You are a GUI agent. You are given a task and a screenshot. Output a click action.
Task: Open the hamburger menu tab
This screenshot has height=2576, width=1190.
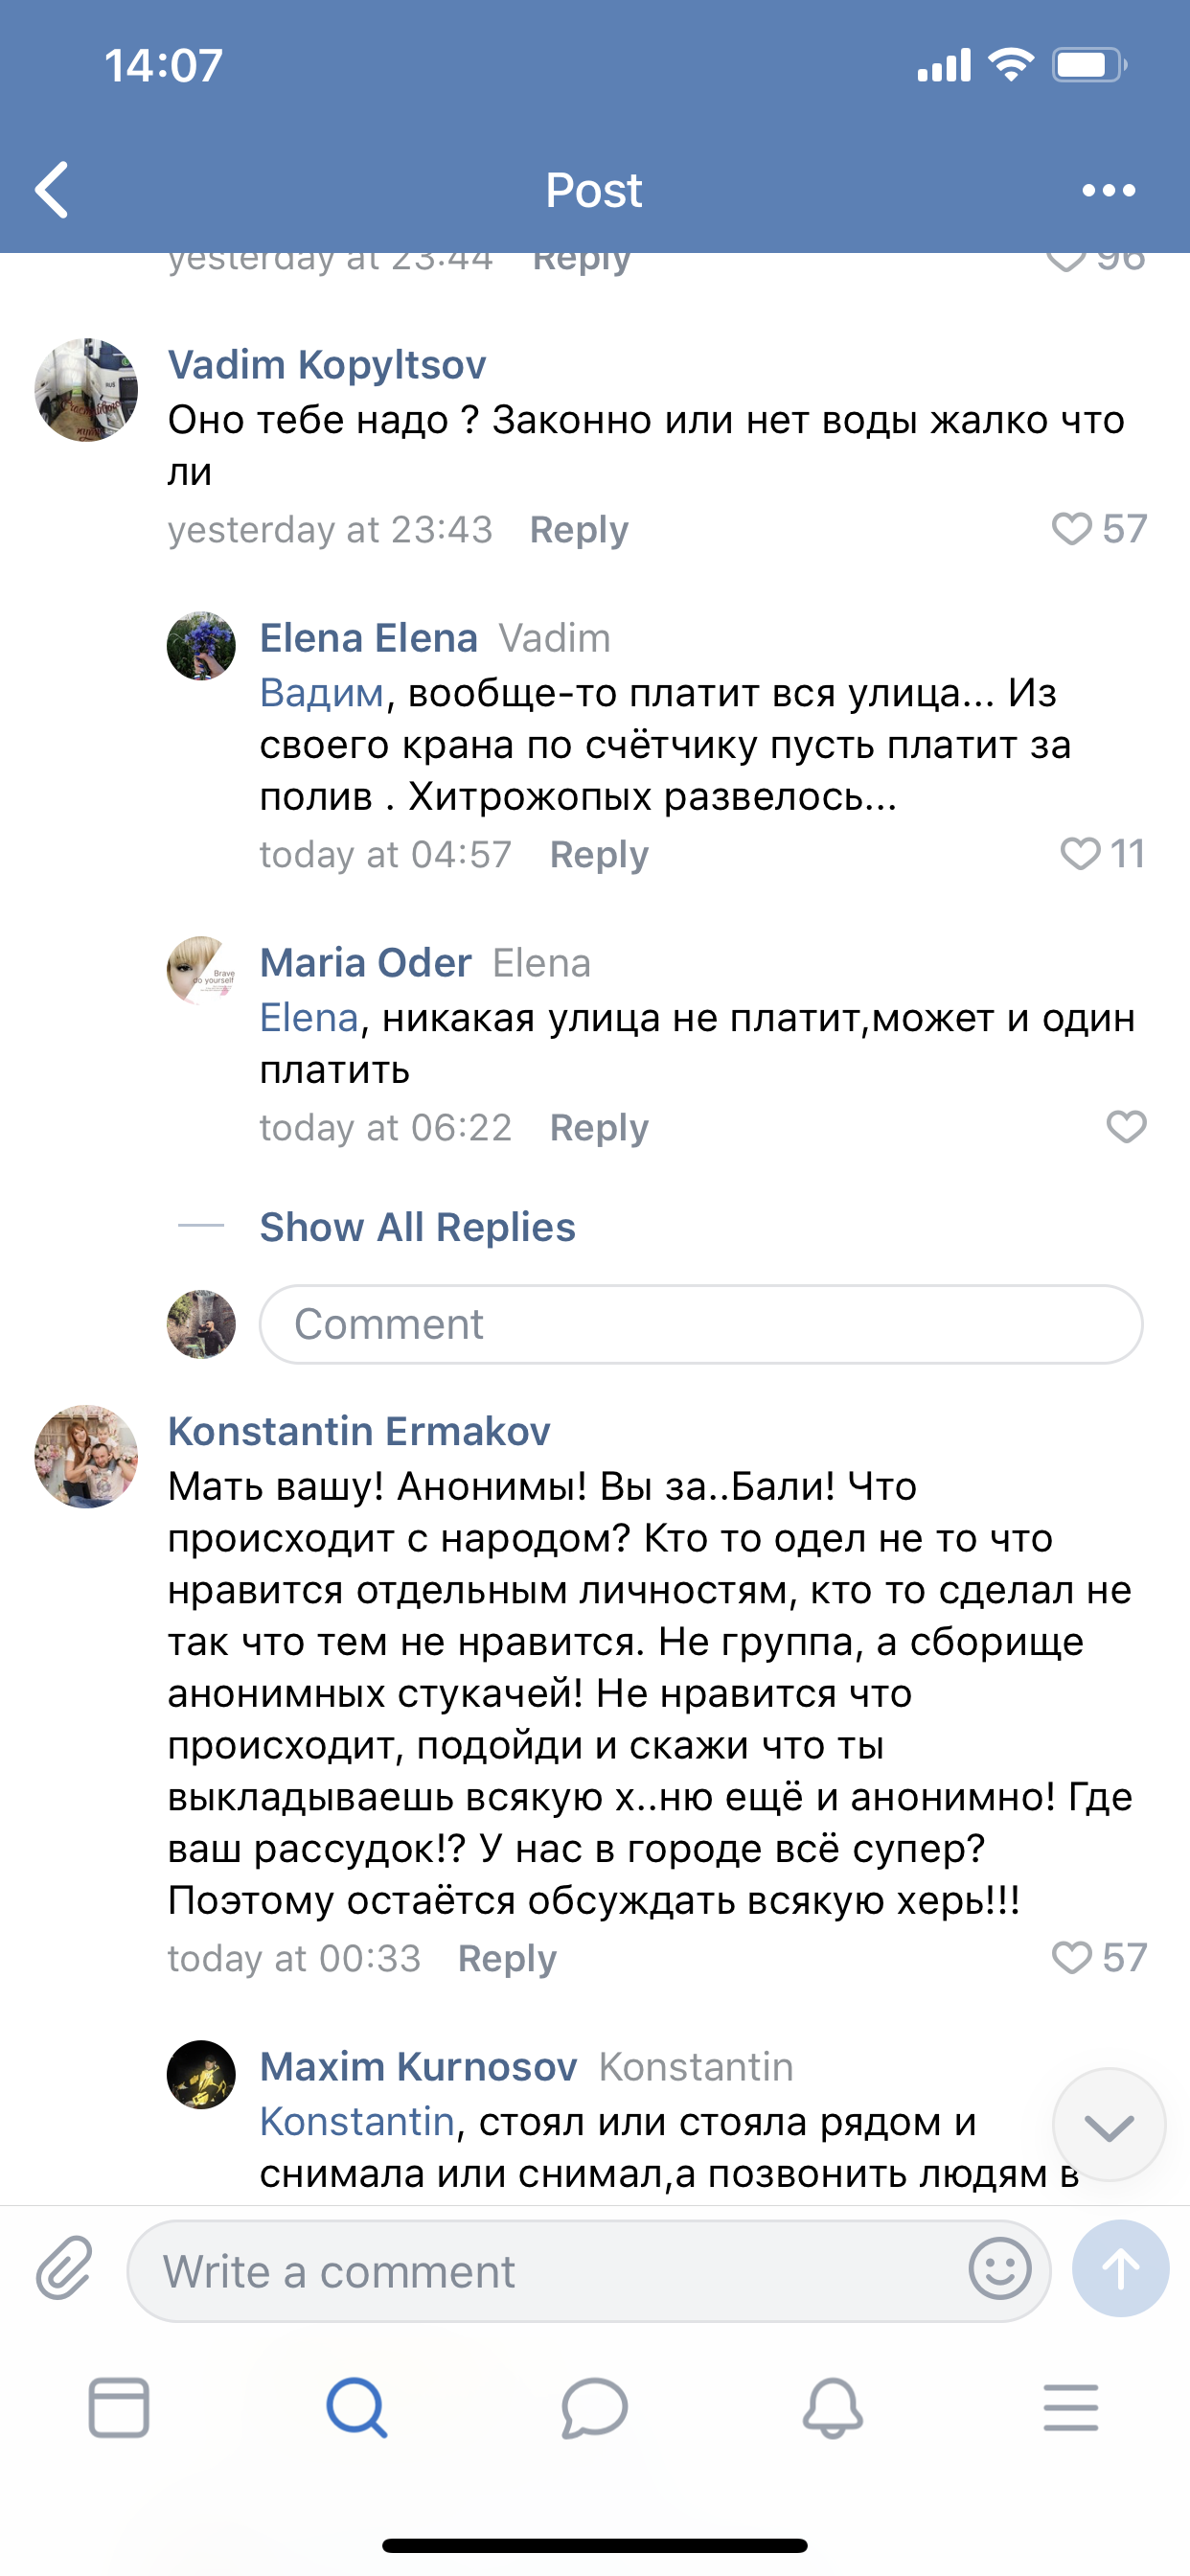1070,2407
